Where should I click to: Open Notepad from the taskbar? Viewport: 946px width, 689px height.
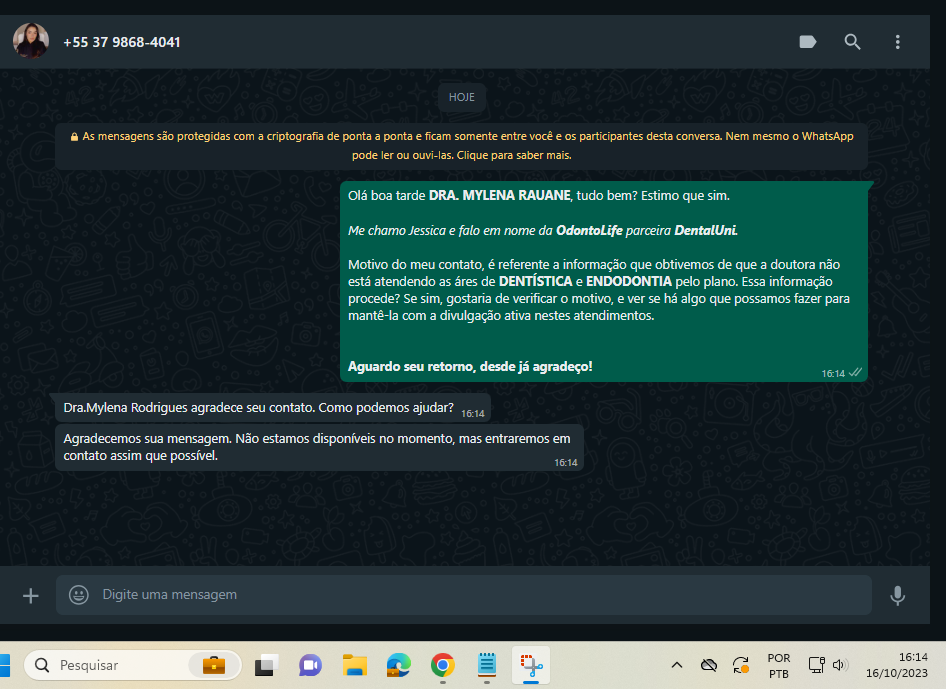coord(487,665)
